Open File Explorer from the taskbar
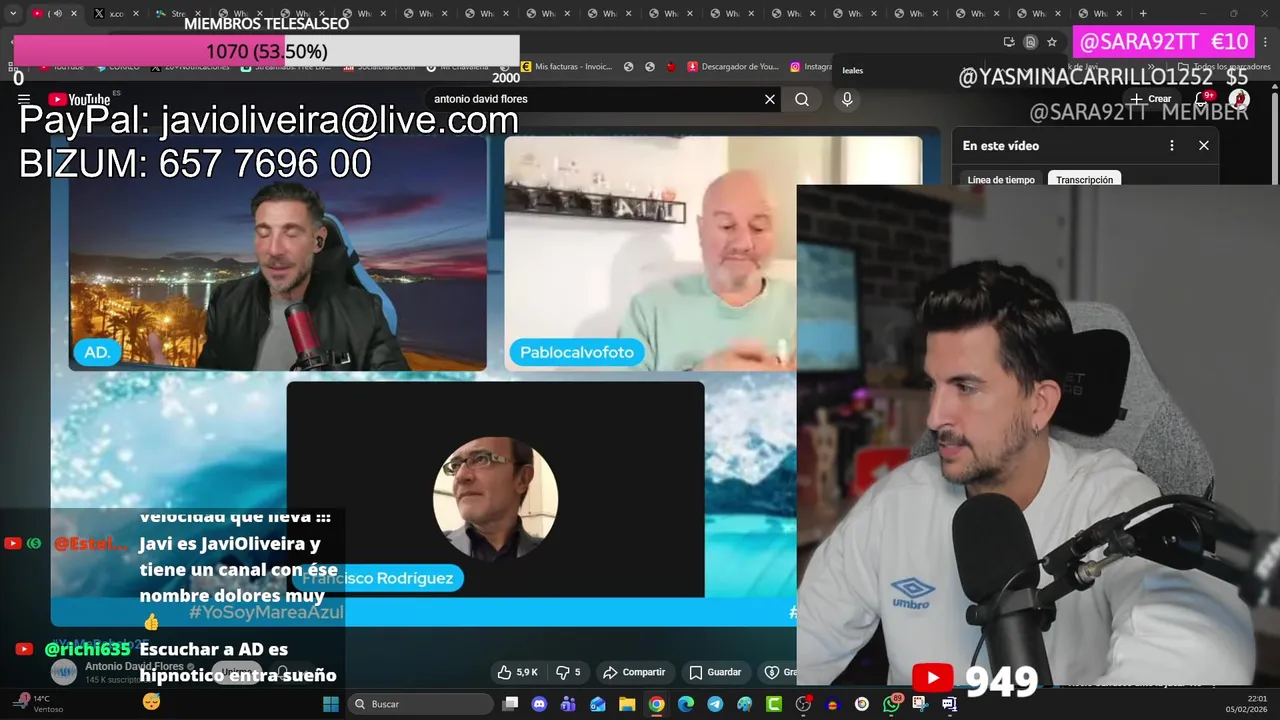This screenshot has height=720, width=1280. tap(627, 704)
